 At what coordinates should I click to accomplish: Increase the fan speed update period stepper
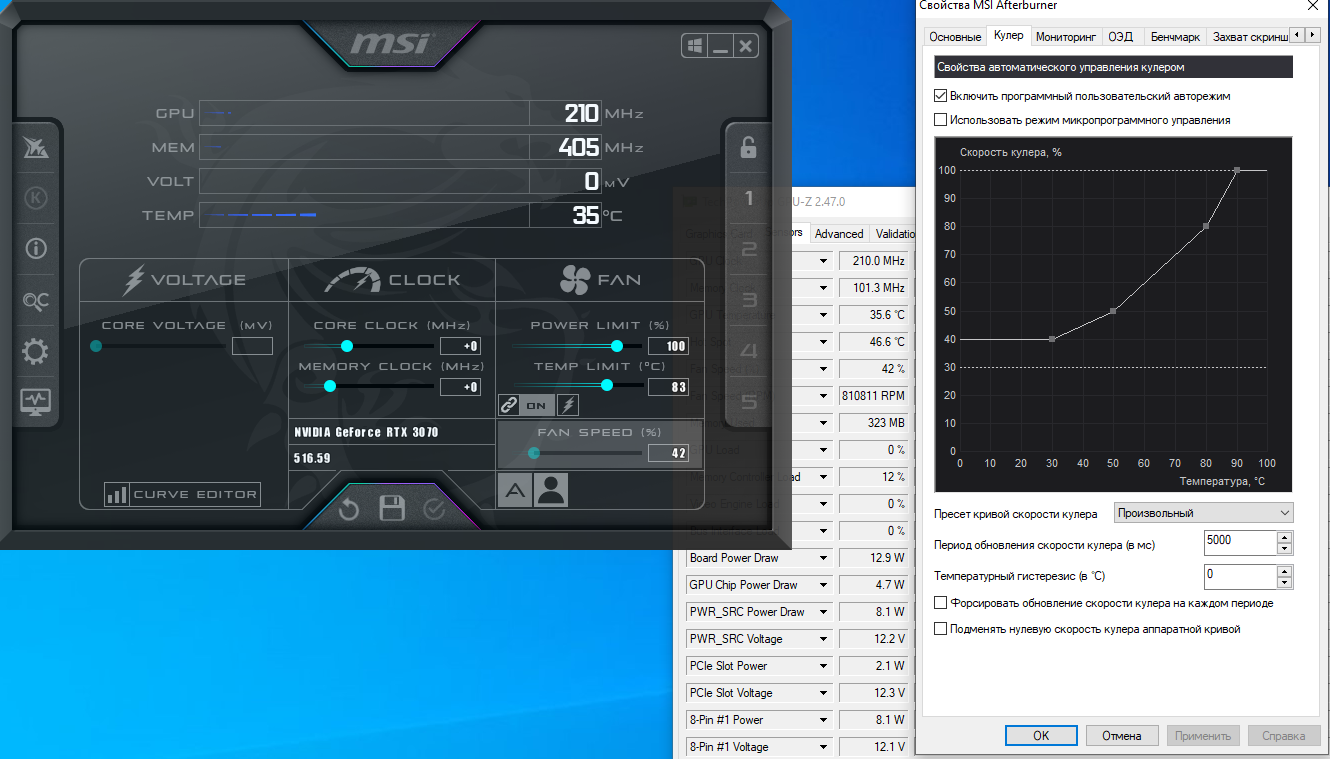(1285, 537)
